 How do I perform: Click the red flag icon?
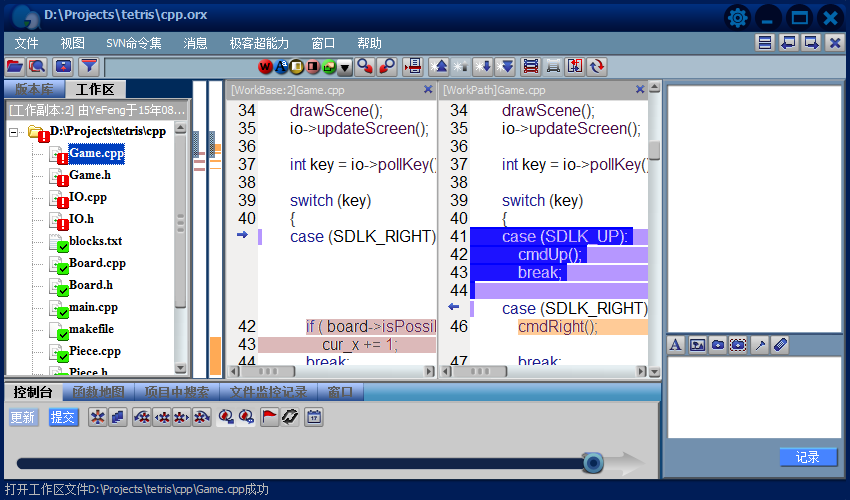point(269,417)
